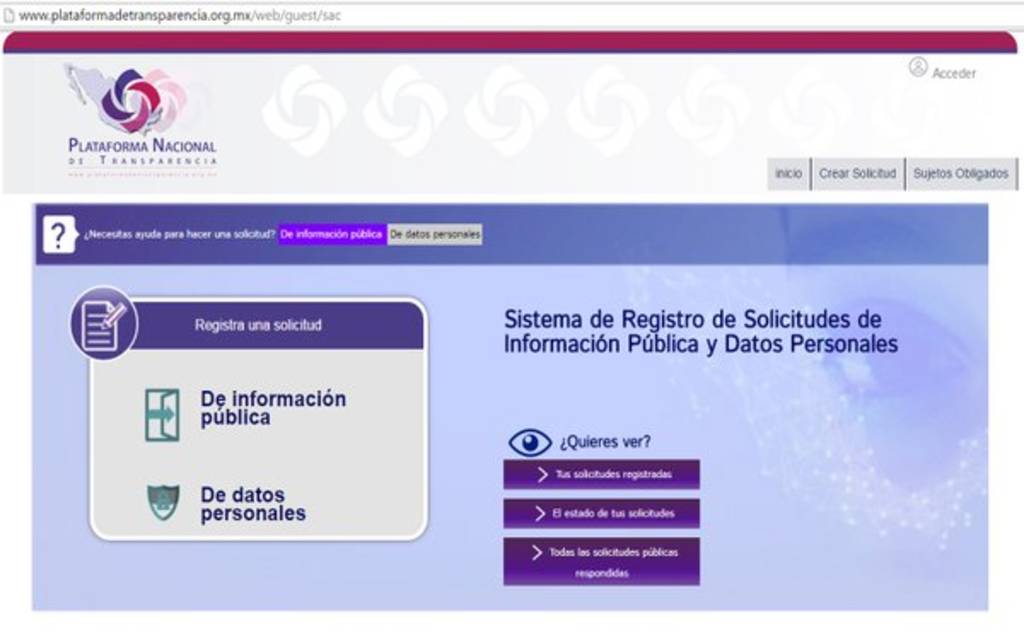Image resolution: width=1024 pixels, height=643 pixels.
Task: Click the browser URL address field
Action: tap(180, 15)
